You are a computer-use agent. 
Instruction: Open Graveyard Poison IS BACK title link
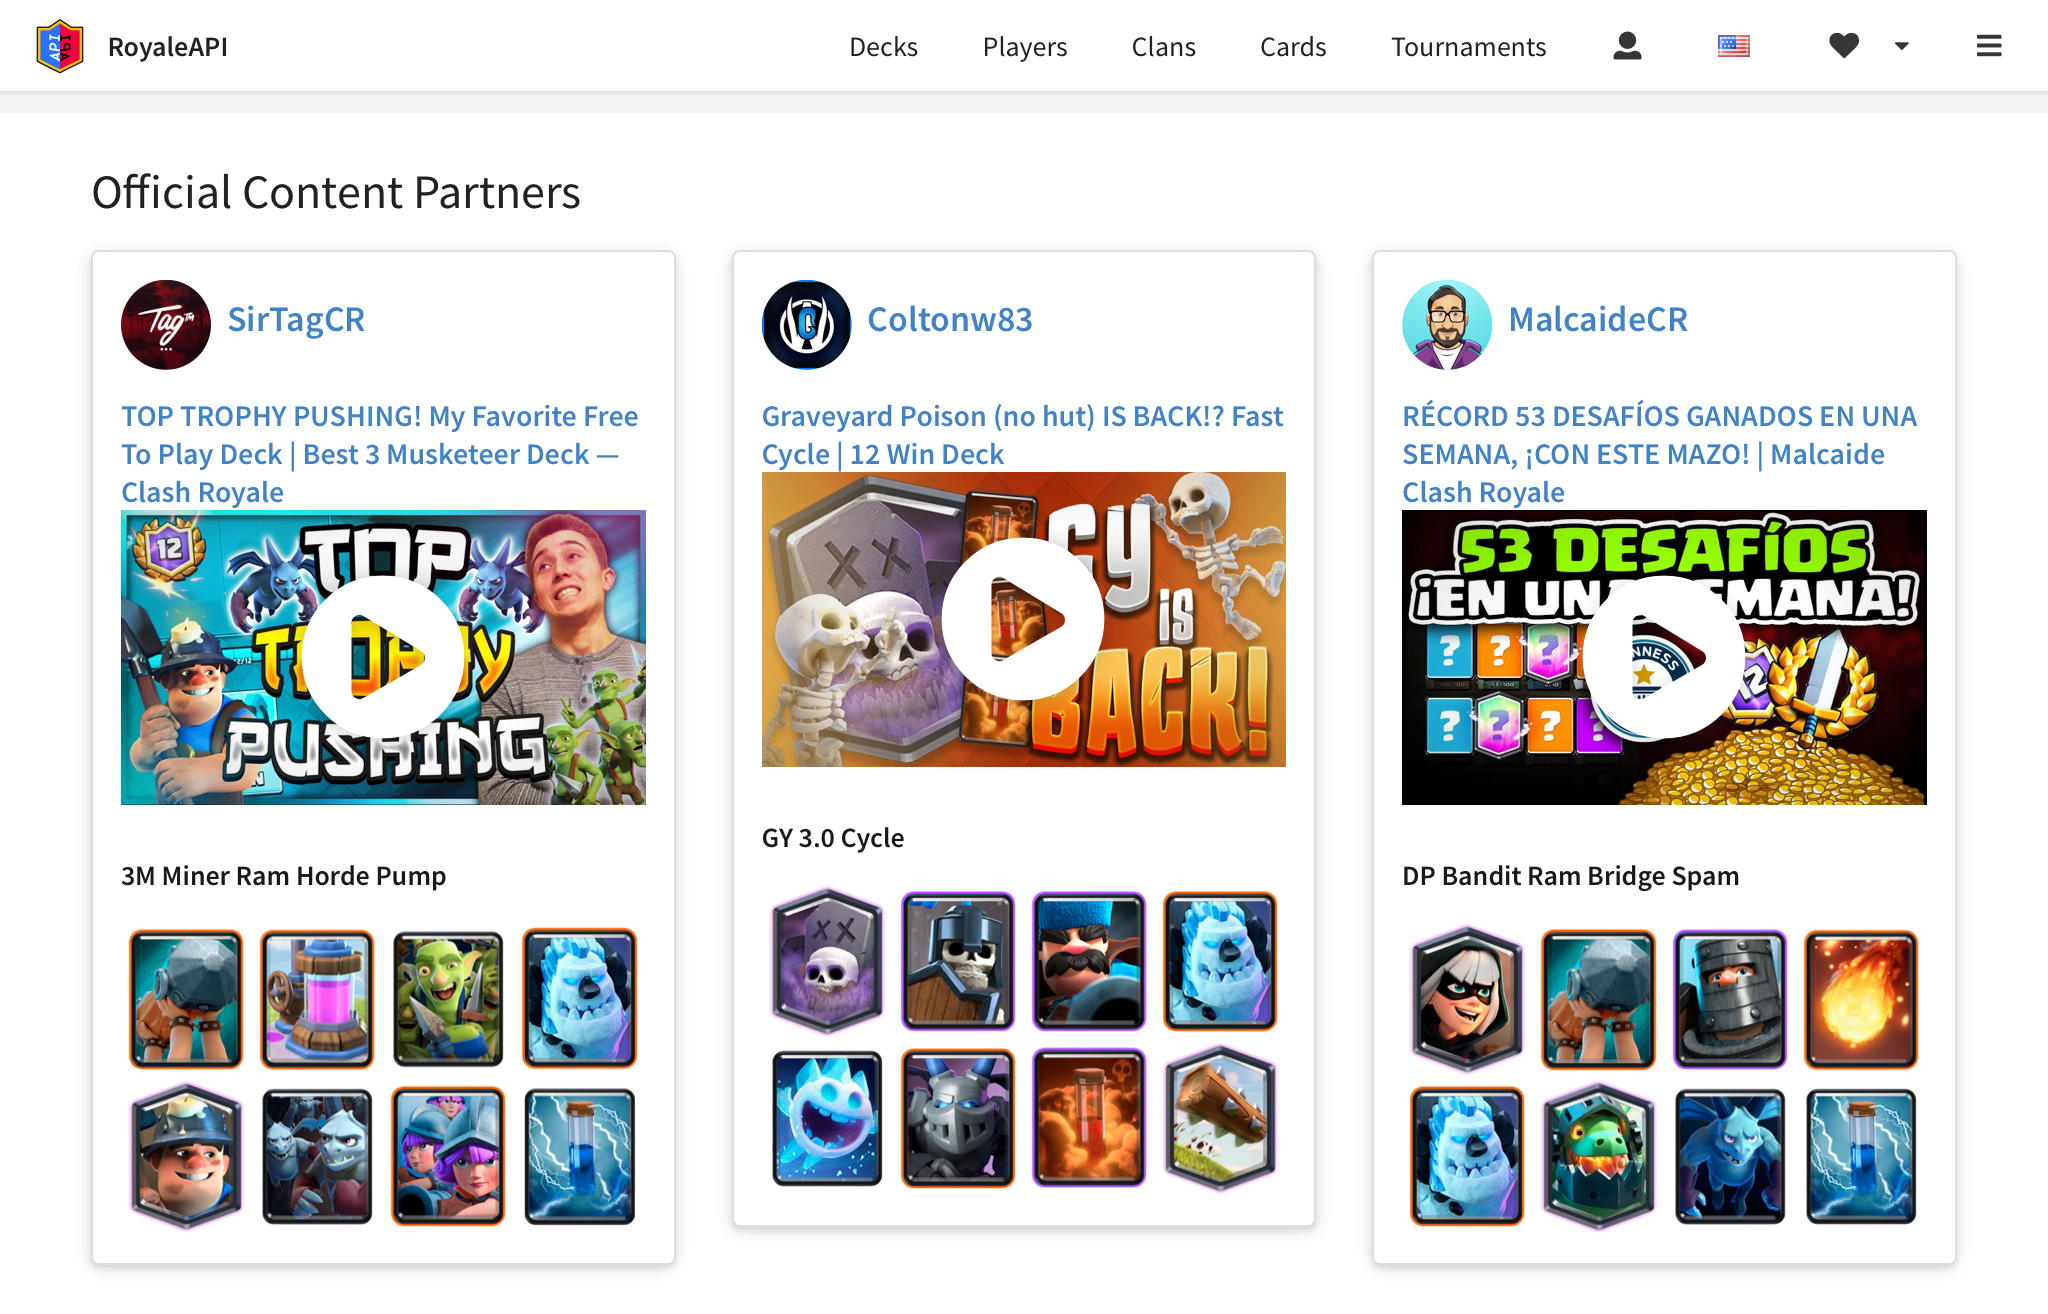click(x=1022, y=435)
